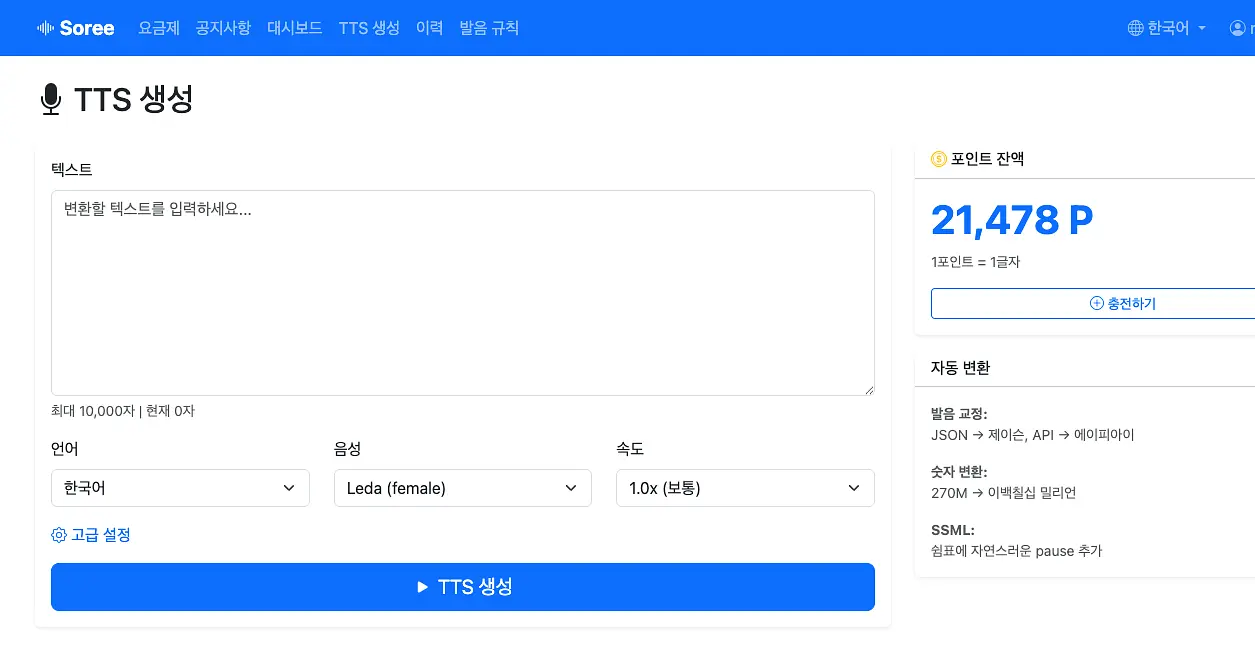The height and width of the screenshot is (648, 1255).
Task: Click the play triangle on TTS 생성 button
Action: (423, 587)
